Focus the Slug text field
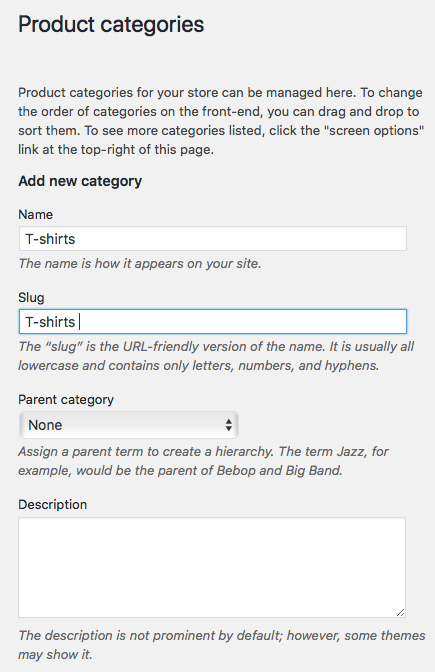The height and width of the screenshot is (672, 435). point(213,321)
